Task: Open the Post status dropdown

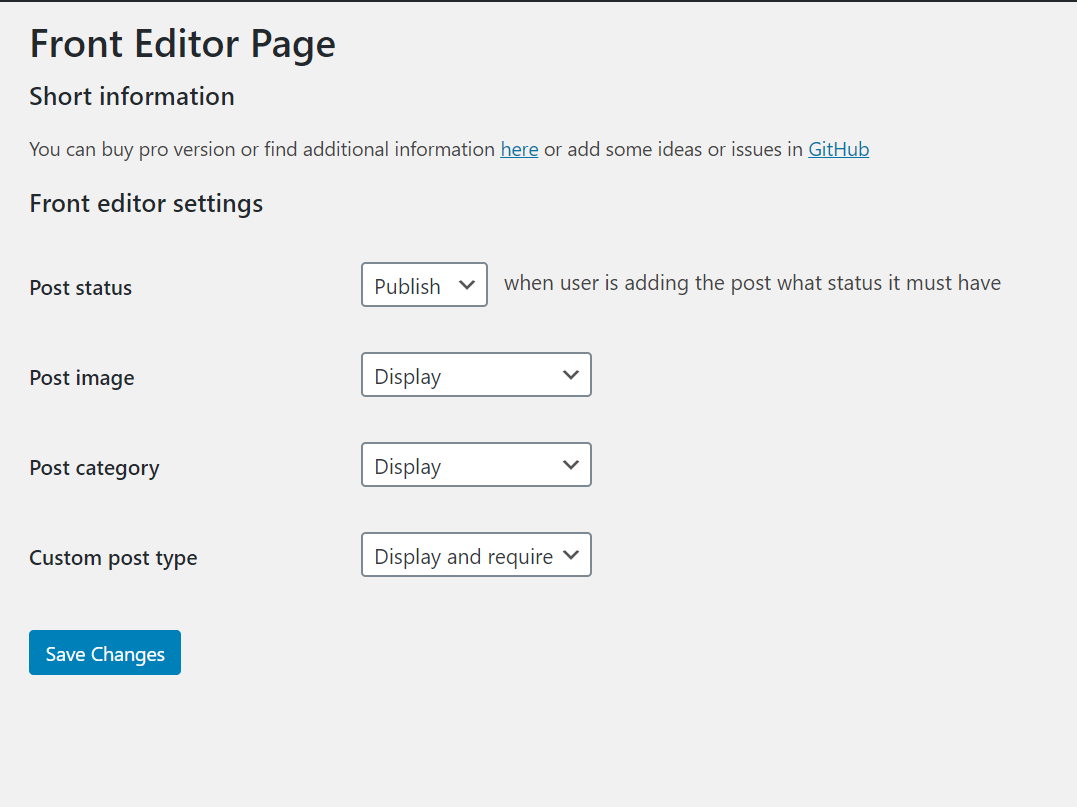Action: pyautogui.click(x=423, y=284)
